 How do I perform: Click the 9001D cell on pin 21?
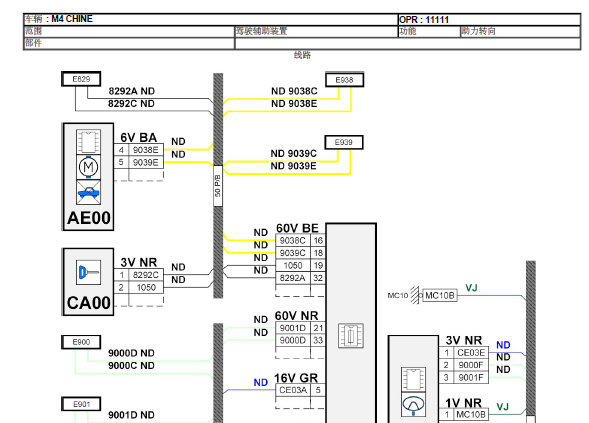[293, 328]
